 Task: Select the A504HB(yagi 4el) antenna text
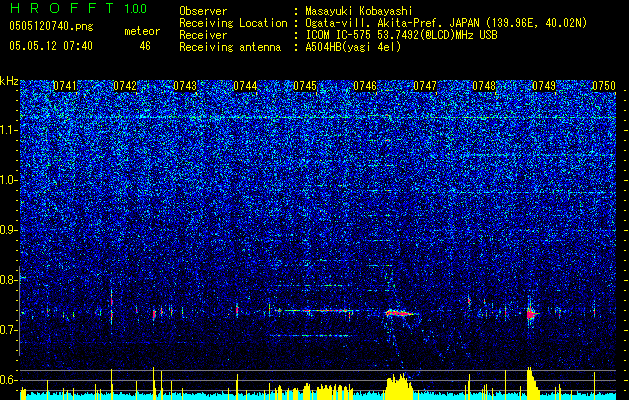click(353, 47)
